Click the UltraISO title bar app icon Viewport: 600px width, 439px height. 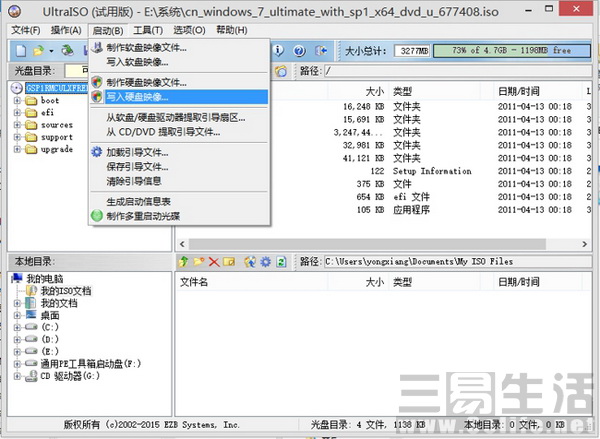coord(15,11)
